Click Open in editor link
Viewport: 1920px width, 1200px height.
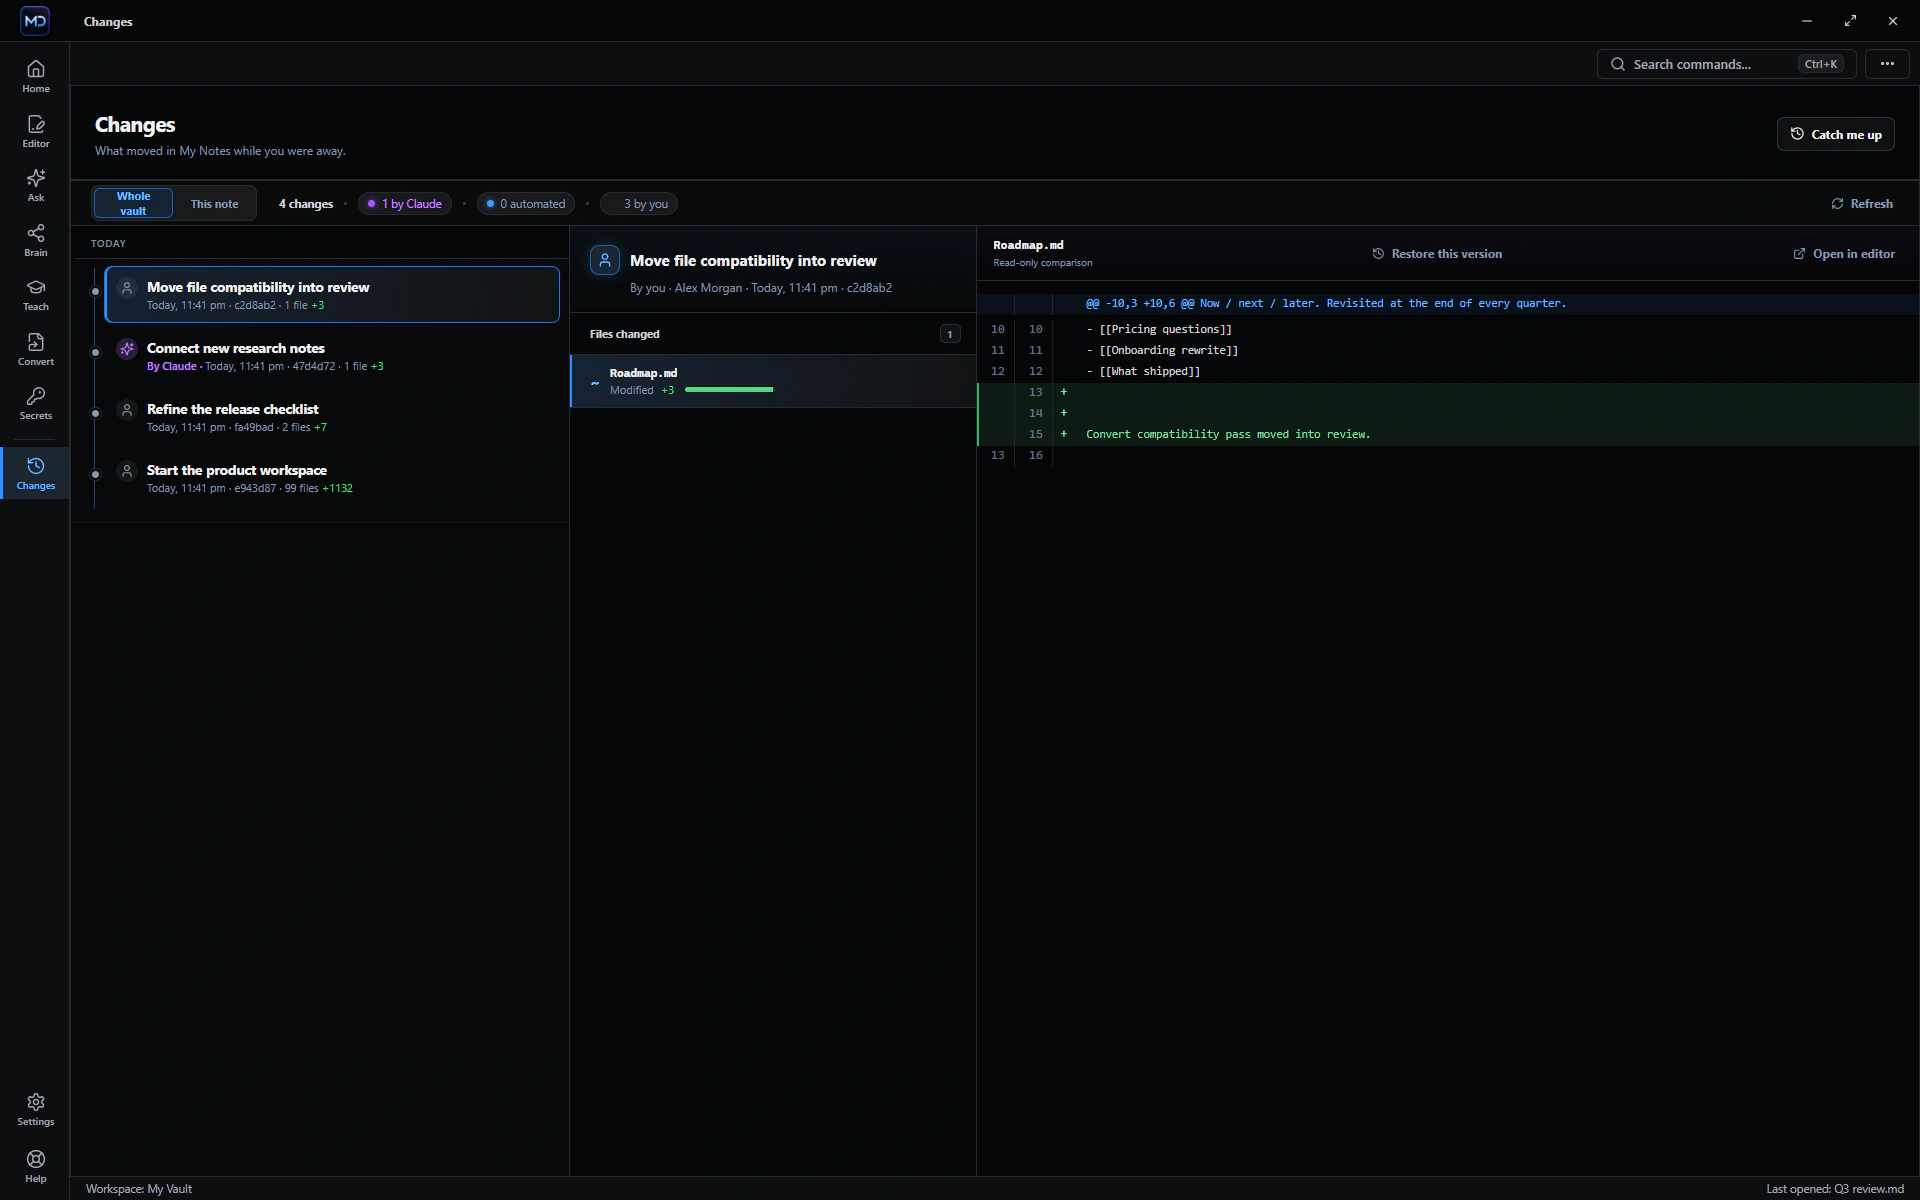pyautogui.click(x=1844, y=254)
